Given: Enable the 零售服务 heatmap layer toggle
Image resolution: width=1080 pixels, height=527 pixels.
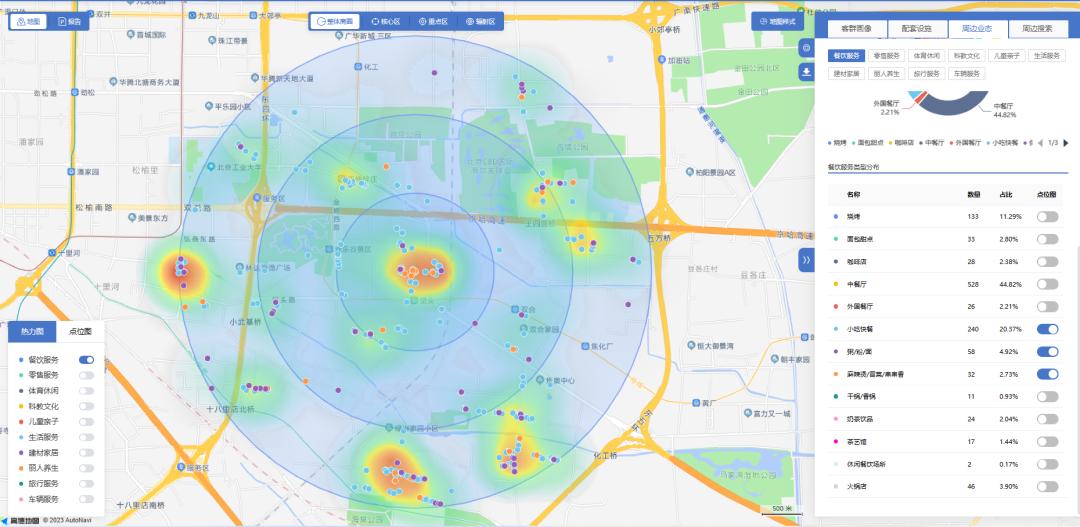Looking at the screenshot, I should click(x=87, y=375).
